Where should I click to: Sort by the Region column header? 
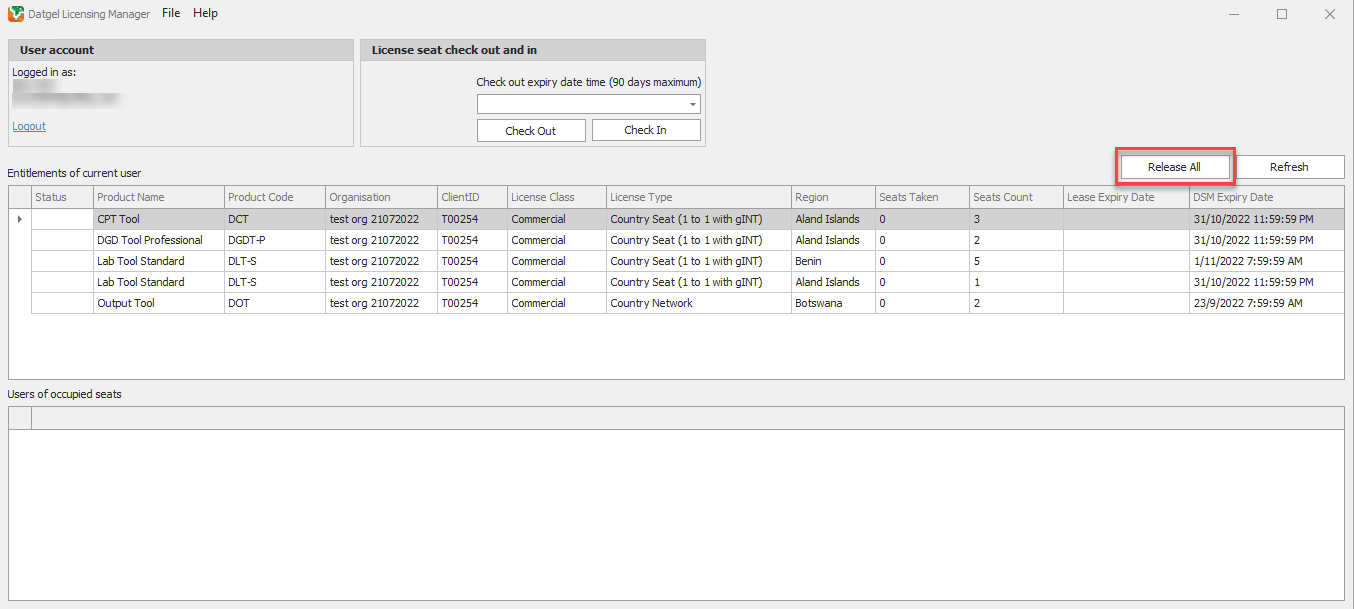pos(833,197)
